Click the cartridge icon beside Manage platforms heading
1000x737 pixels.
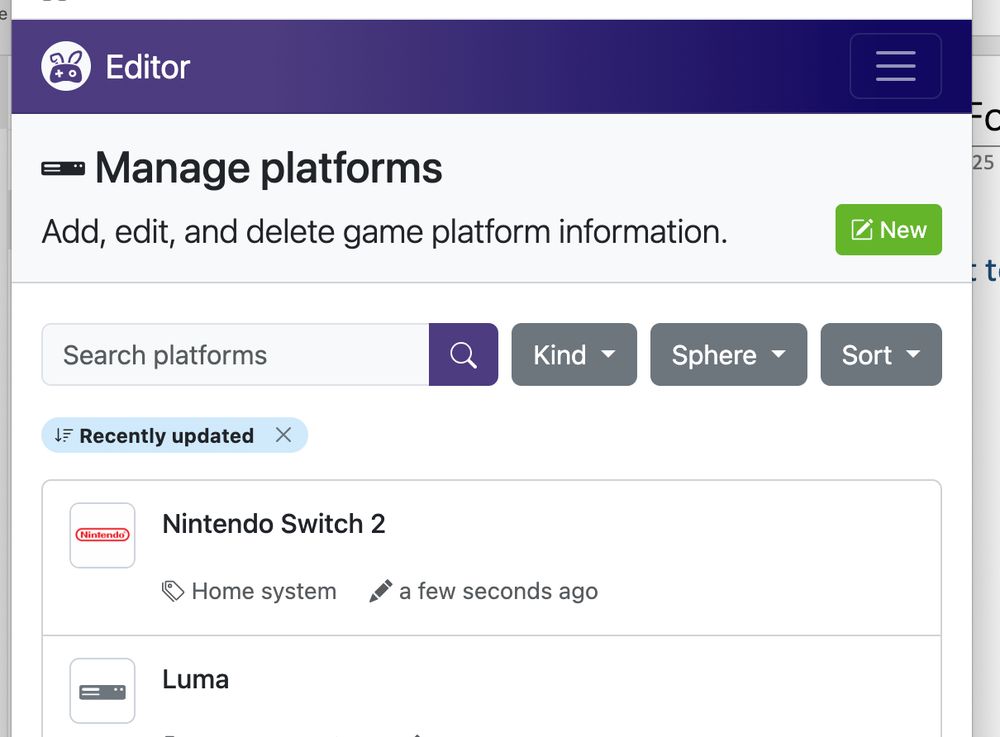pos(62,168)
